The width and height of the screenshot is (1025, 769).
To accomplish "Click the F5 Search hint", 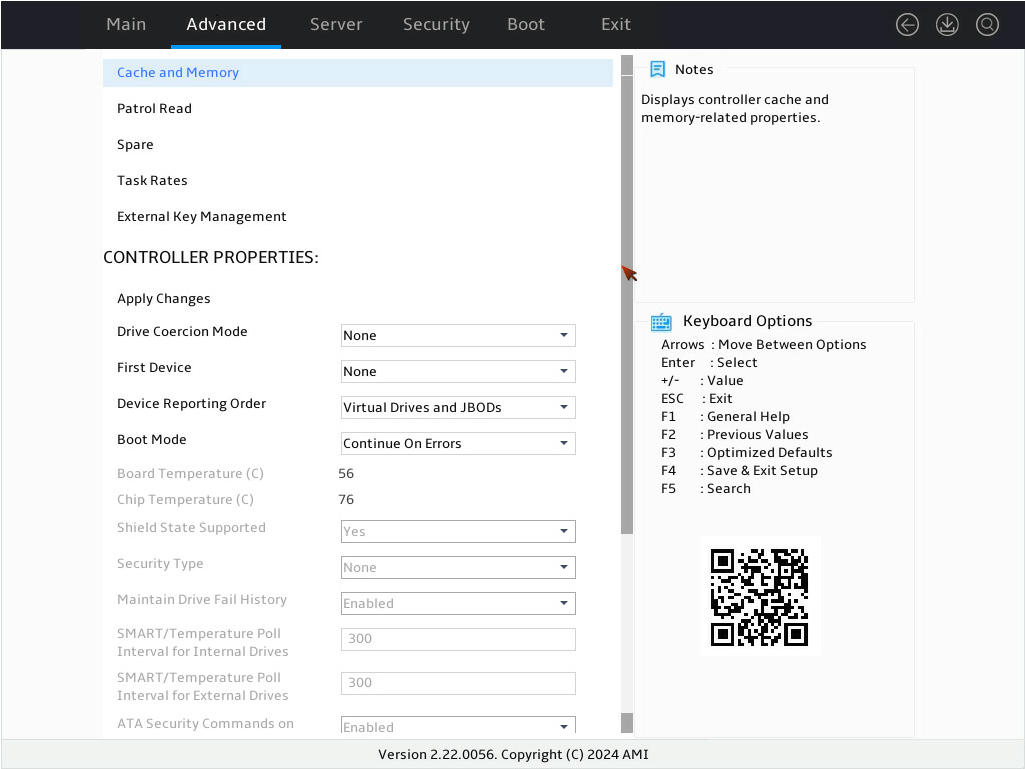I will (705, 488).
